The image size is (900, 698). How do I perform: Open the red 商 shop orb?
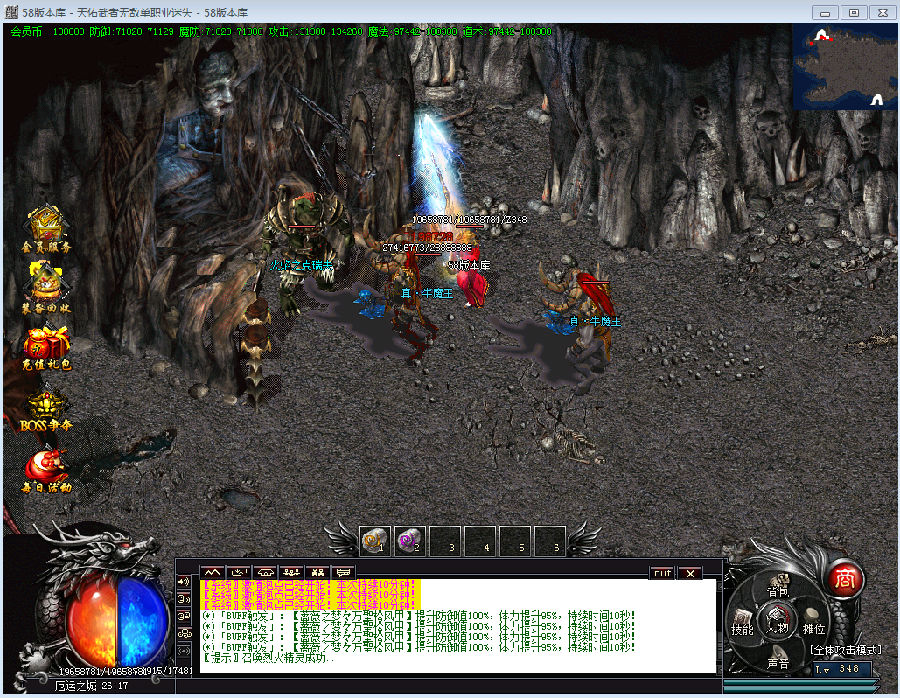(x=844, y=580)
